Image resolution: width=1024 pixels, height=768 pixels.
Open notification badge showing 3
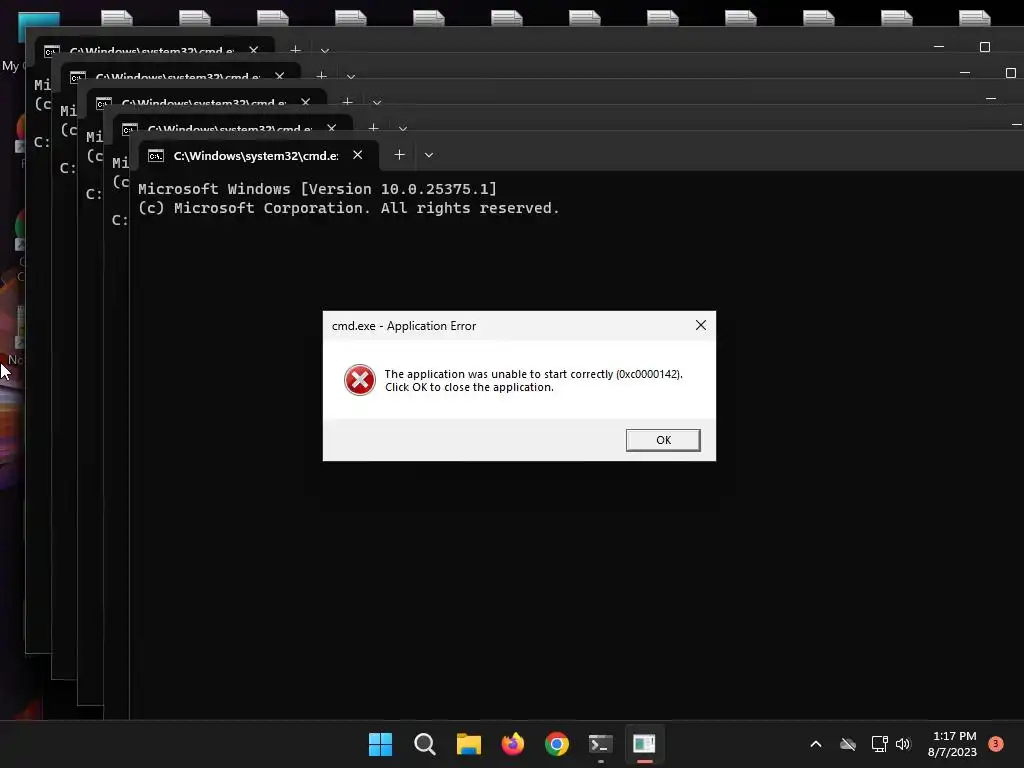tap(996, 744)
